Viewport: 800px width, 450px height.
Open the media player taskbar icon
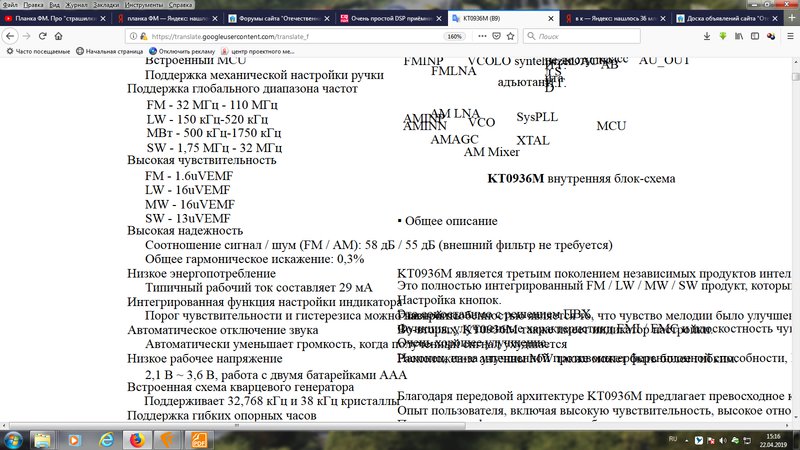tap(74, 440)
